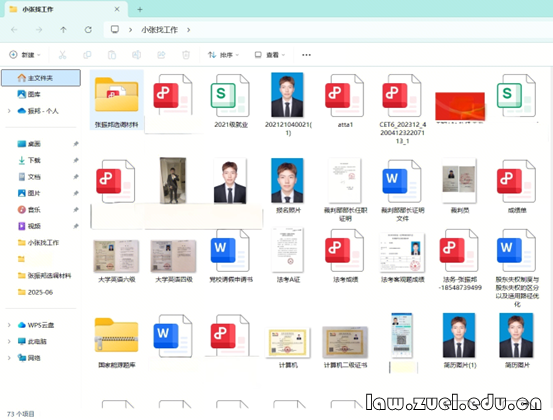Open 2025-06 folder in the sidebar
The width and height of the screenshot is (553, 420).
[35, 292]
